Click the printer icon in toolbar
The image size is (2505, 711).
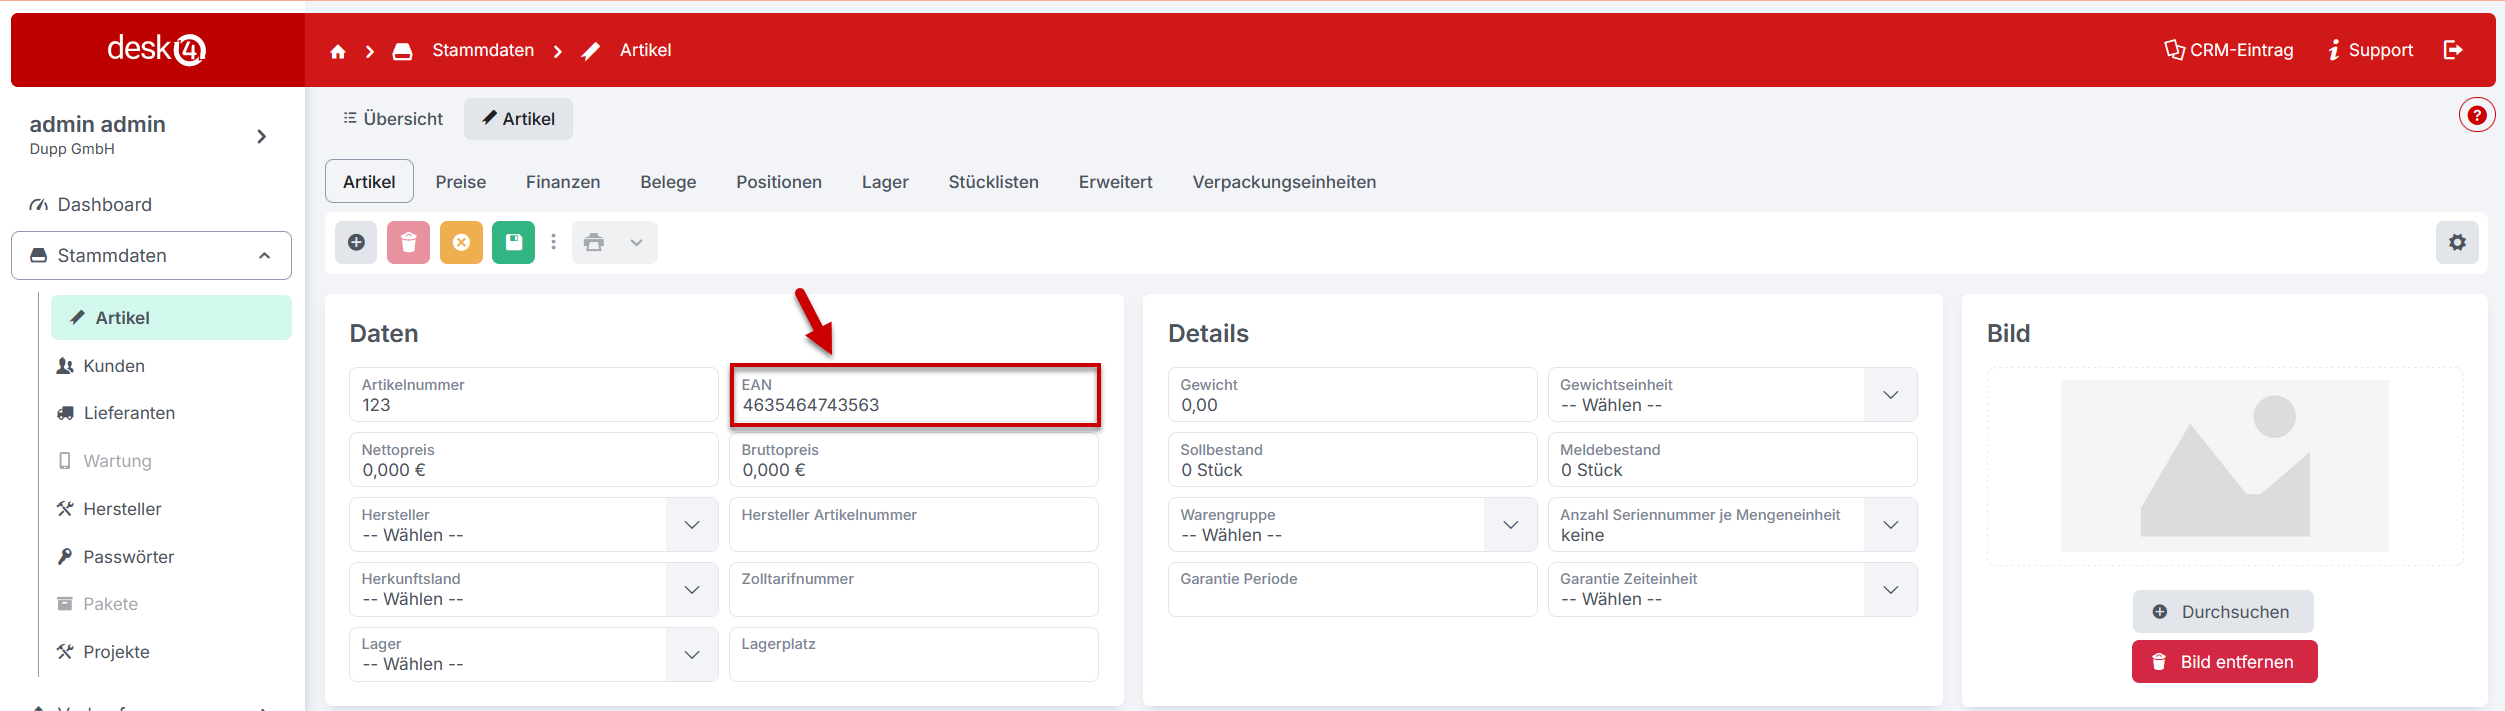[x=594, y=243]
